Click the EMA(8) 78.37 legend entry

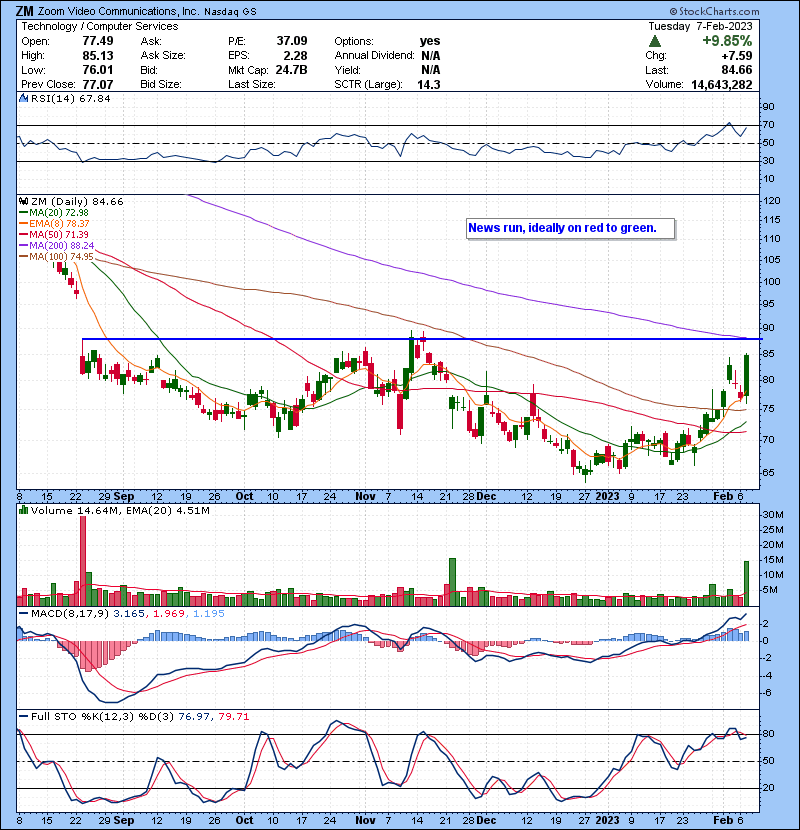(x=54, y=224)
